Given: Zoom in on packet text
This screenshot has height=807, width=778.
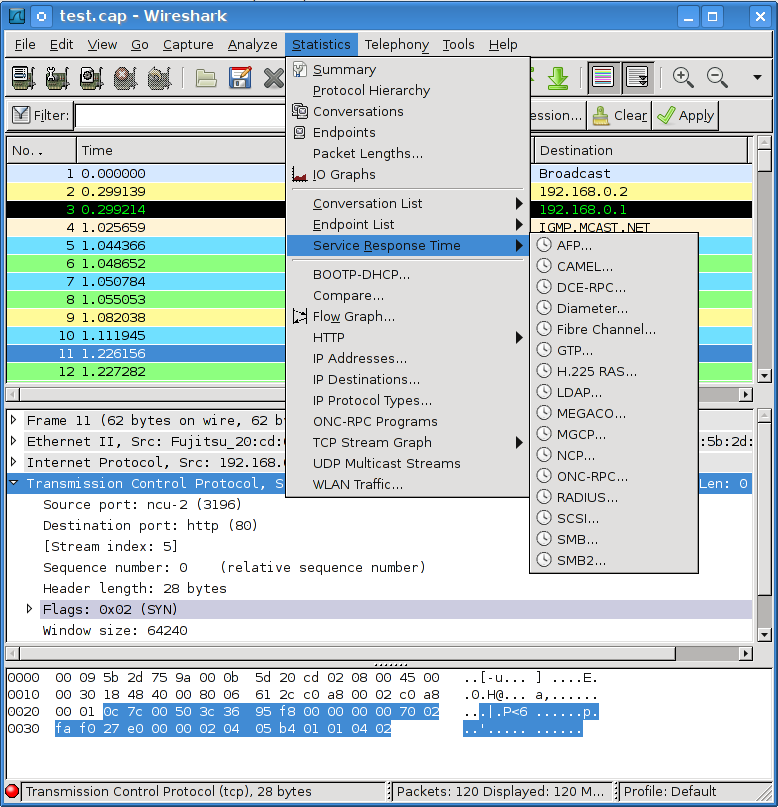Looking at the screenshot, I should coord(683,78).
